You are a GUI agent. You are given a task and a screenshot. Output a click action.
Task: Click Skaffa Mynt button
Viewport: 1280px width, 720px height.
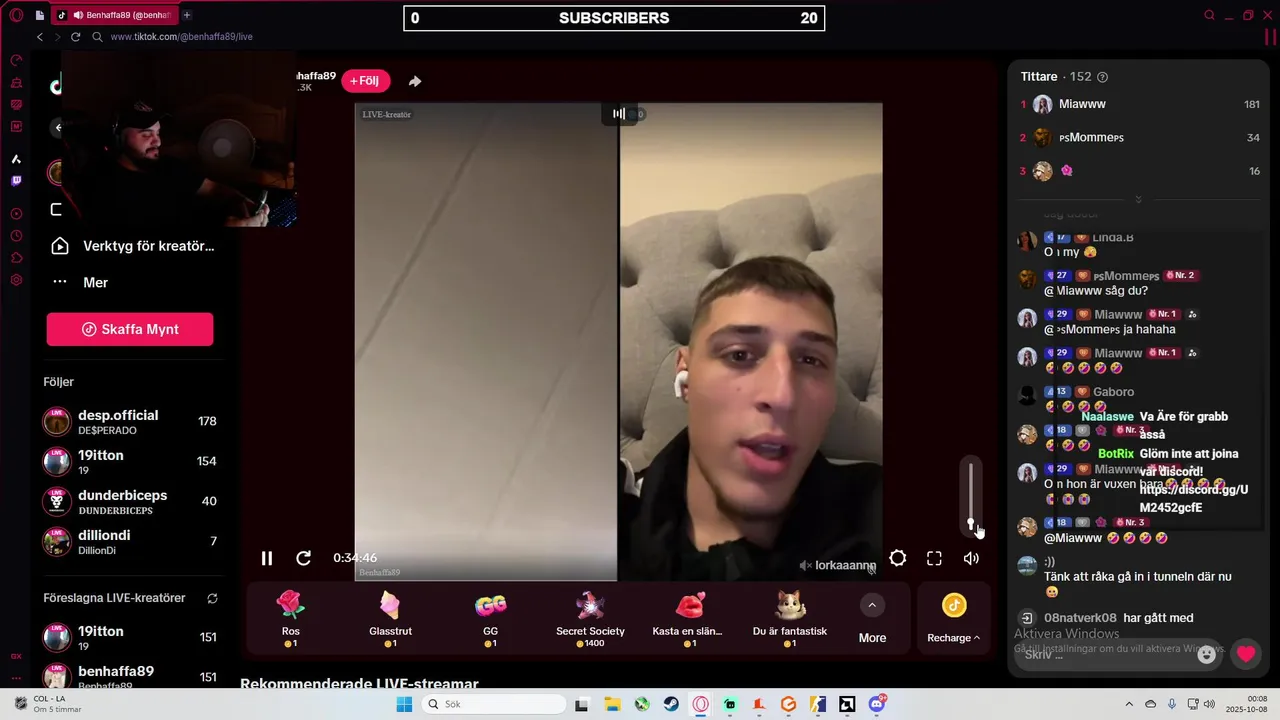click(x=130, y=329)
